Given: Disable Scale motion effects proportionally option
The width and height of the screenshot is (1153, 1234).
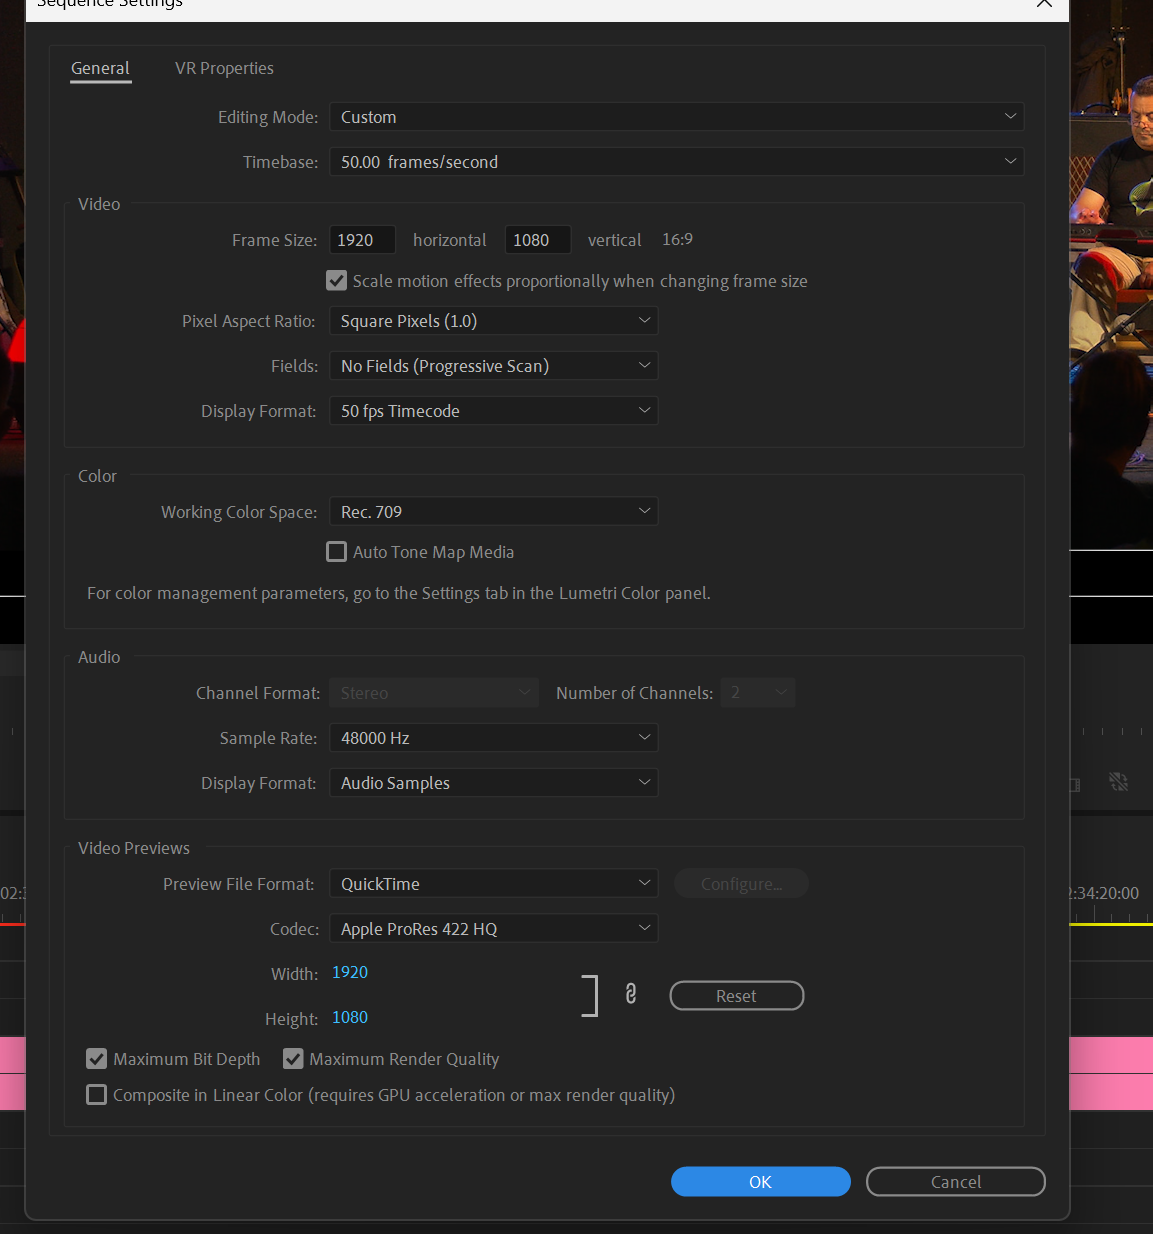Looking at the screenshot, I should click(x=336, y=281).
